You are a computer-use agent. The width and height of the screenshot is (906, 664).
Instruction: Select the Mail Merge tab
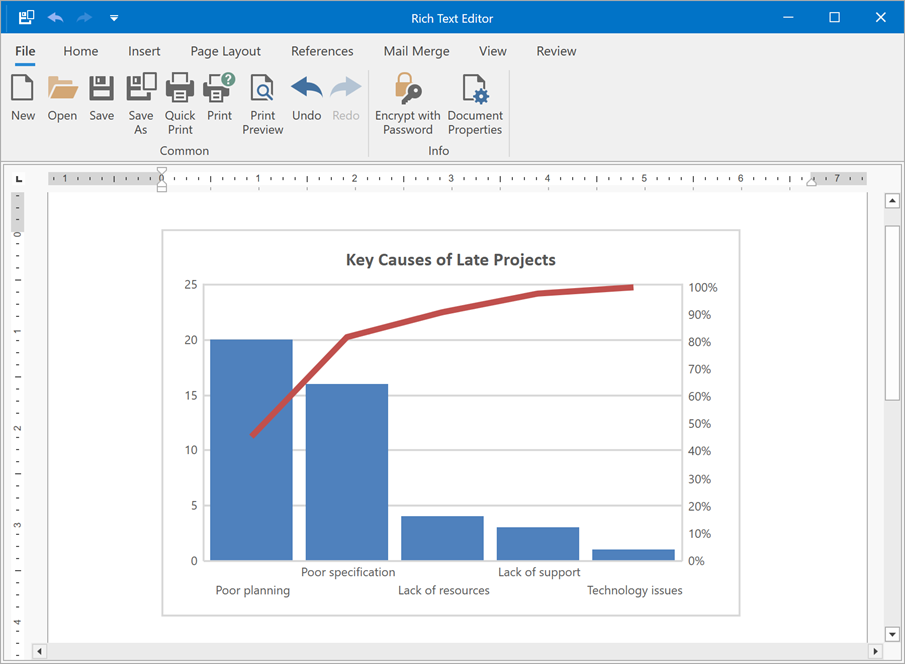pos(416,51)
